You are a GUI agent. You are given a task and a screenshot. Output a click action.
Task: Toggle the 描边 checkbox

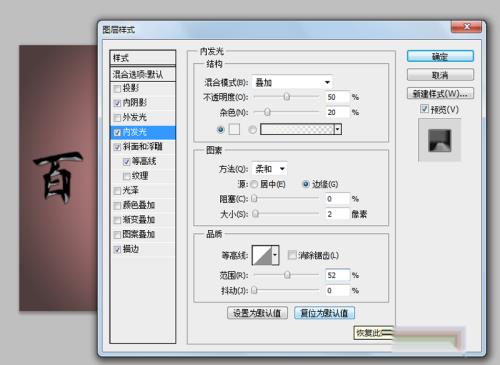click(117, 250)
